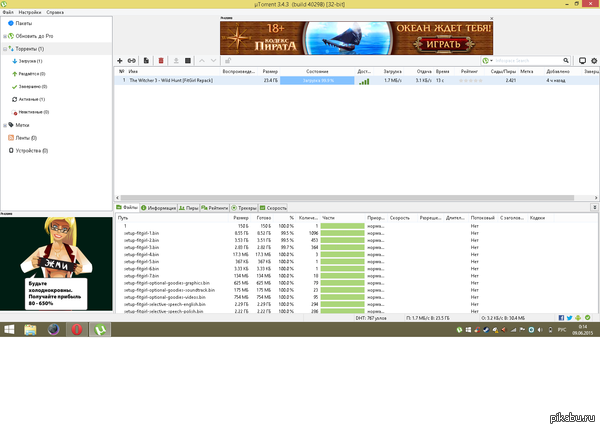Click the detail pane collapse arrow button

pyautogui.click(x=595, y=207)
